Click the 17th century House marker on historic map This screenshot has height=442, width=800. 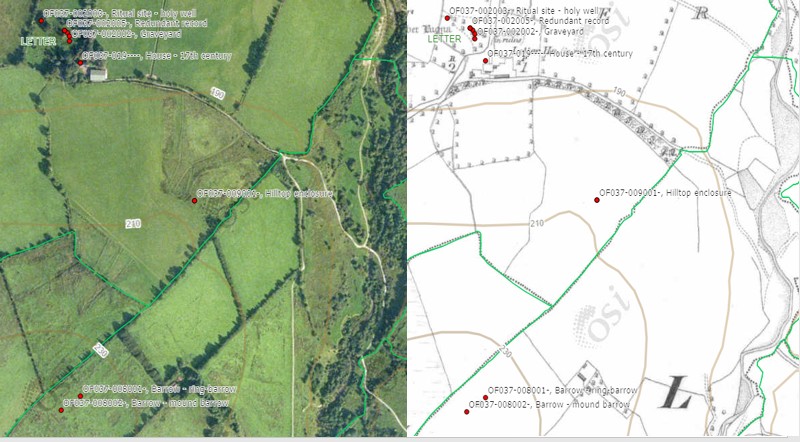pos(485,60)
